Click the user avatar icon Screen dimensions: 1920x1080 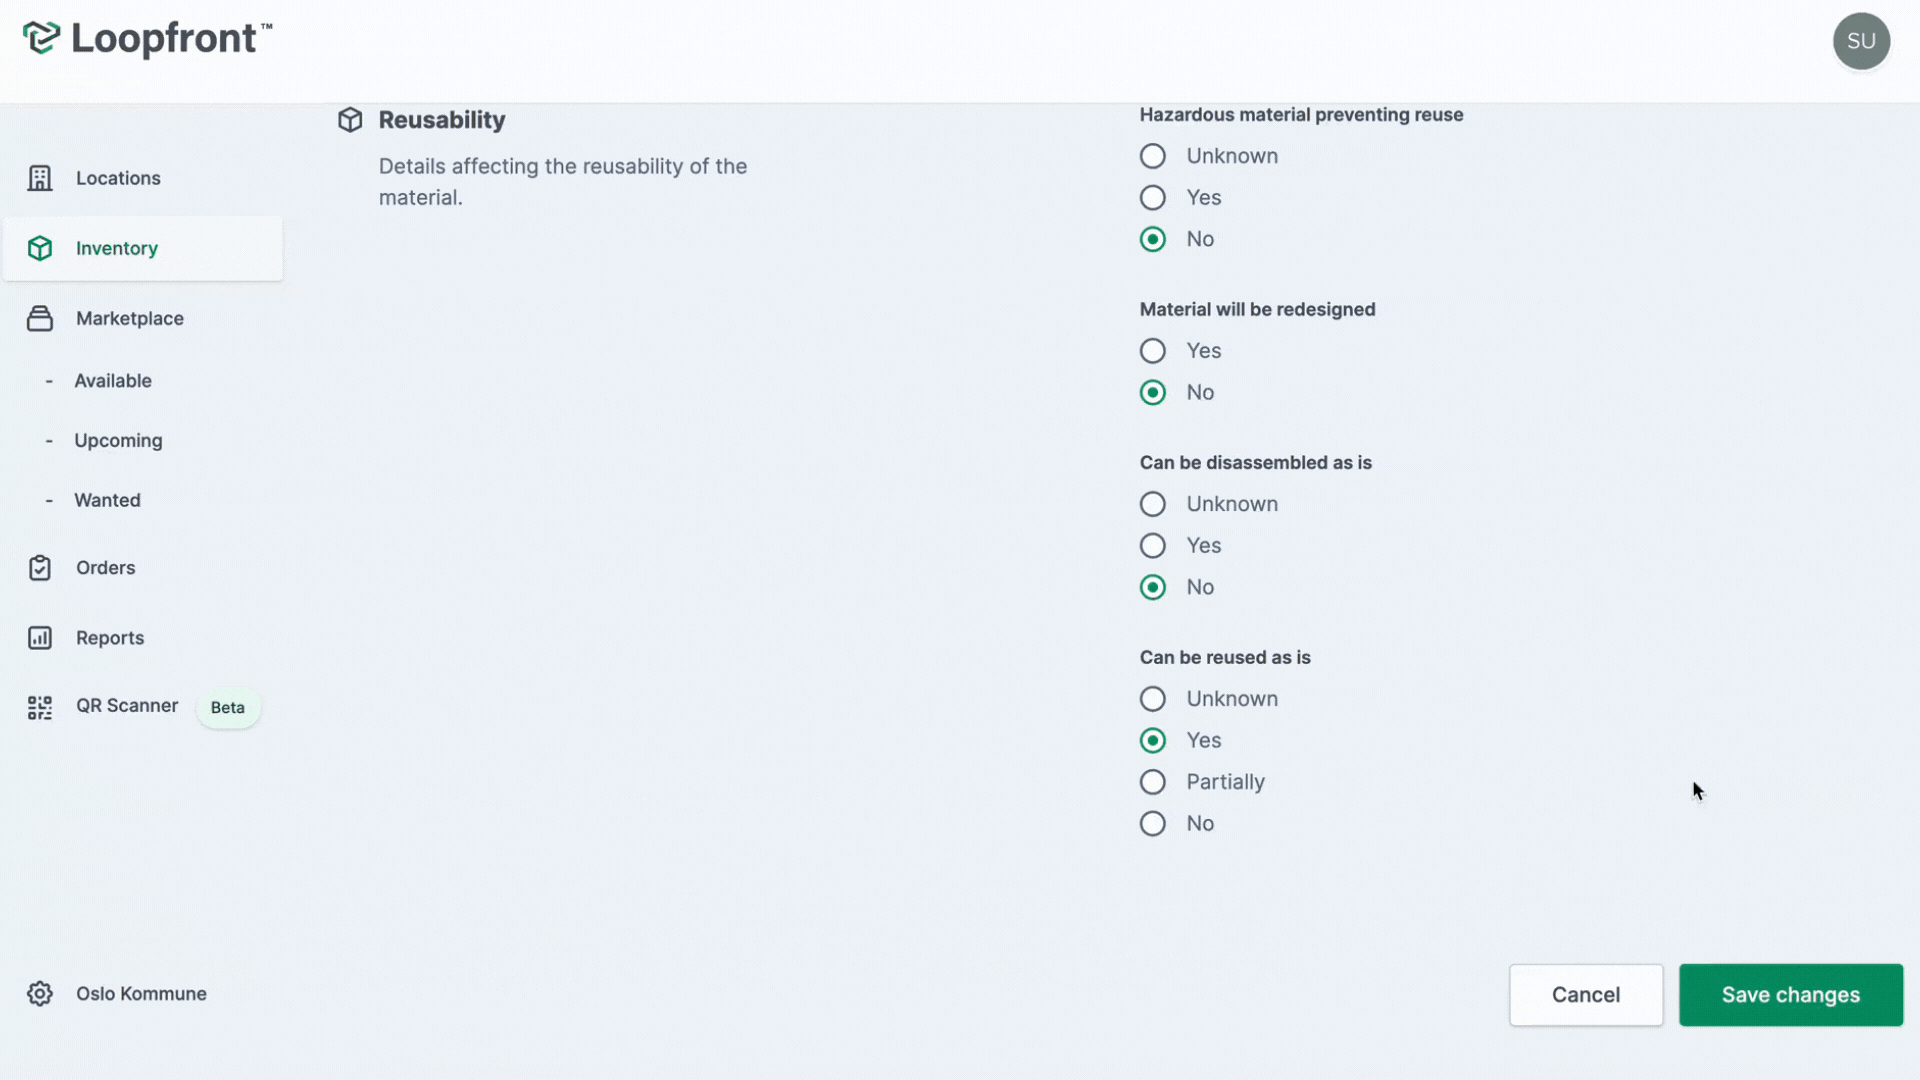[1861, 41]
